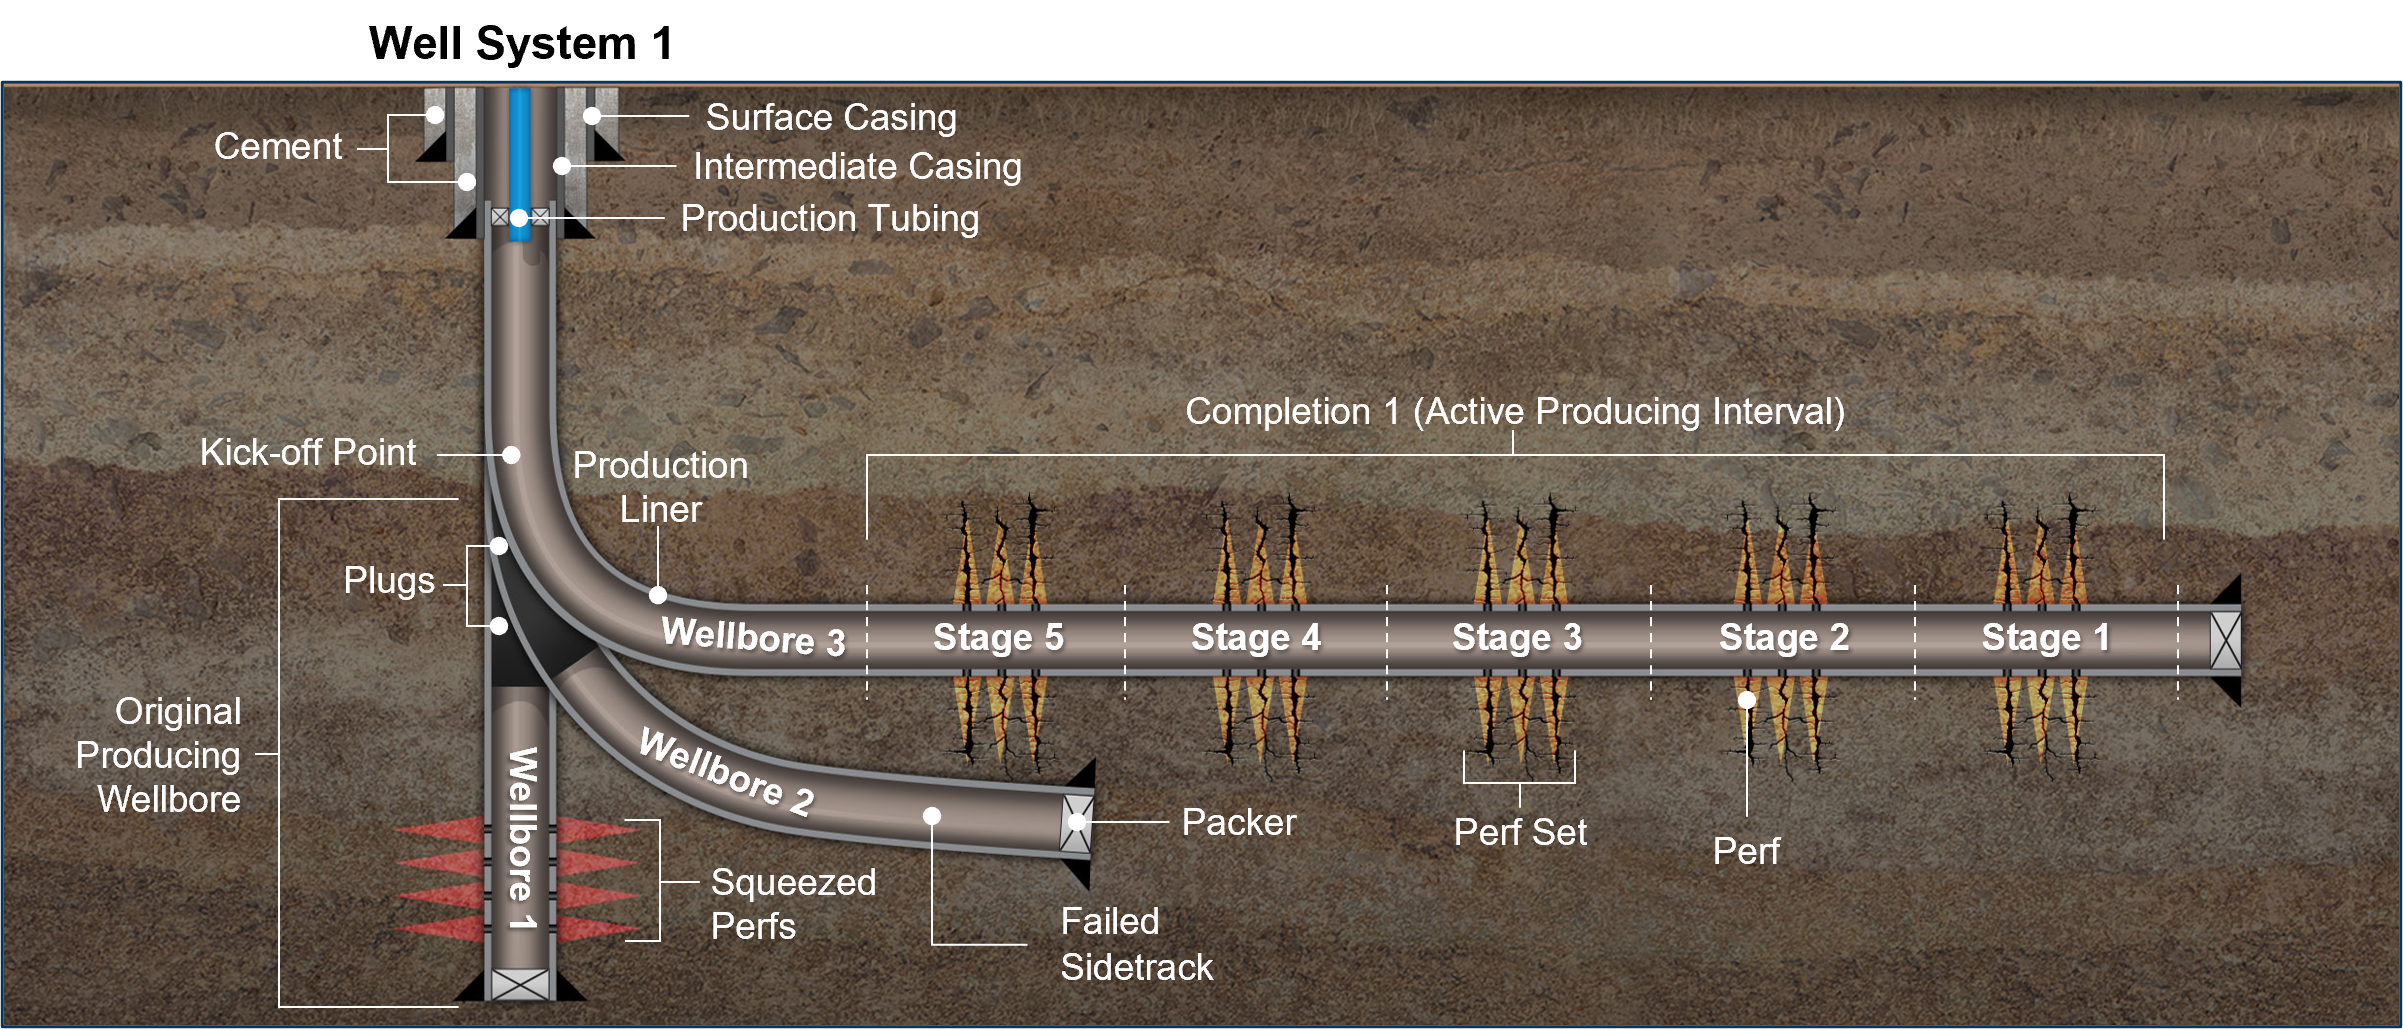Image resolution: width=2403 pixels, height=1029 pixels.
Task: Click the 'Production Tubing' label
Action: [830, 218]
